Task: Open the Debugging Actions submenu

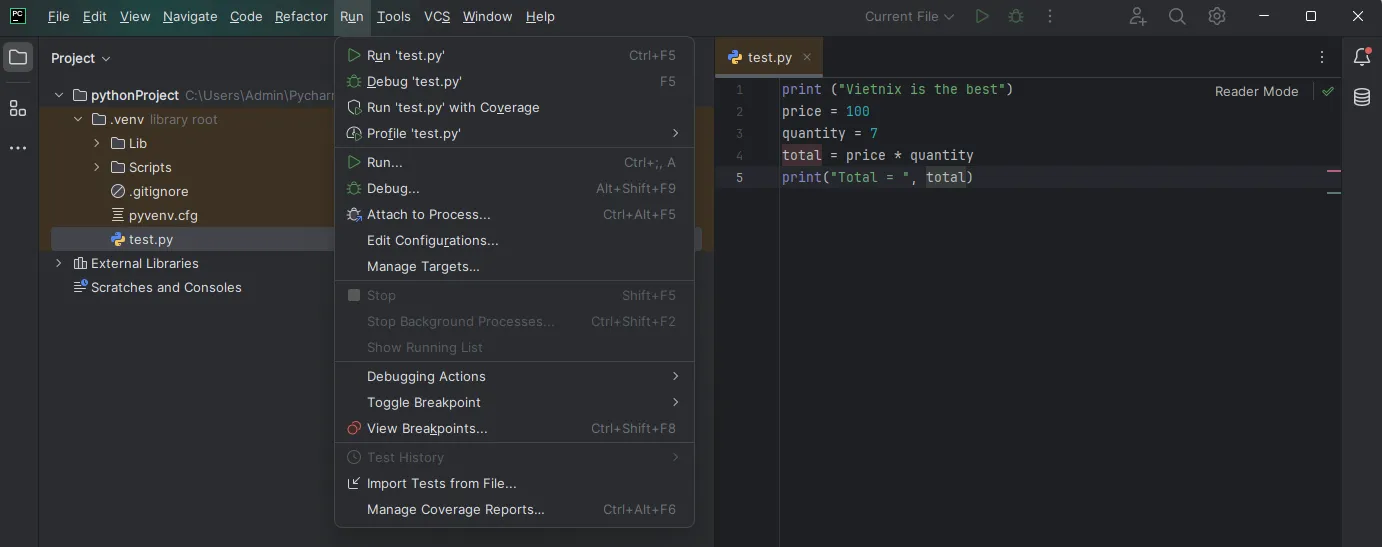Action: [426, 376]
